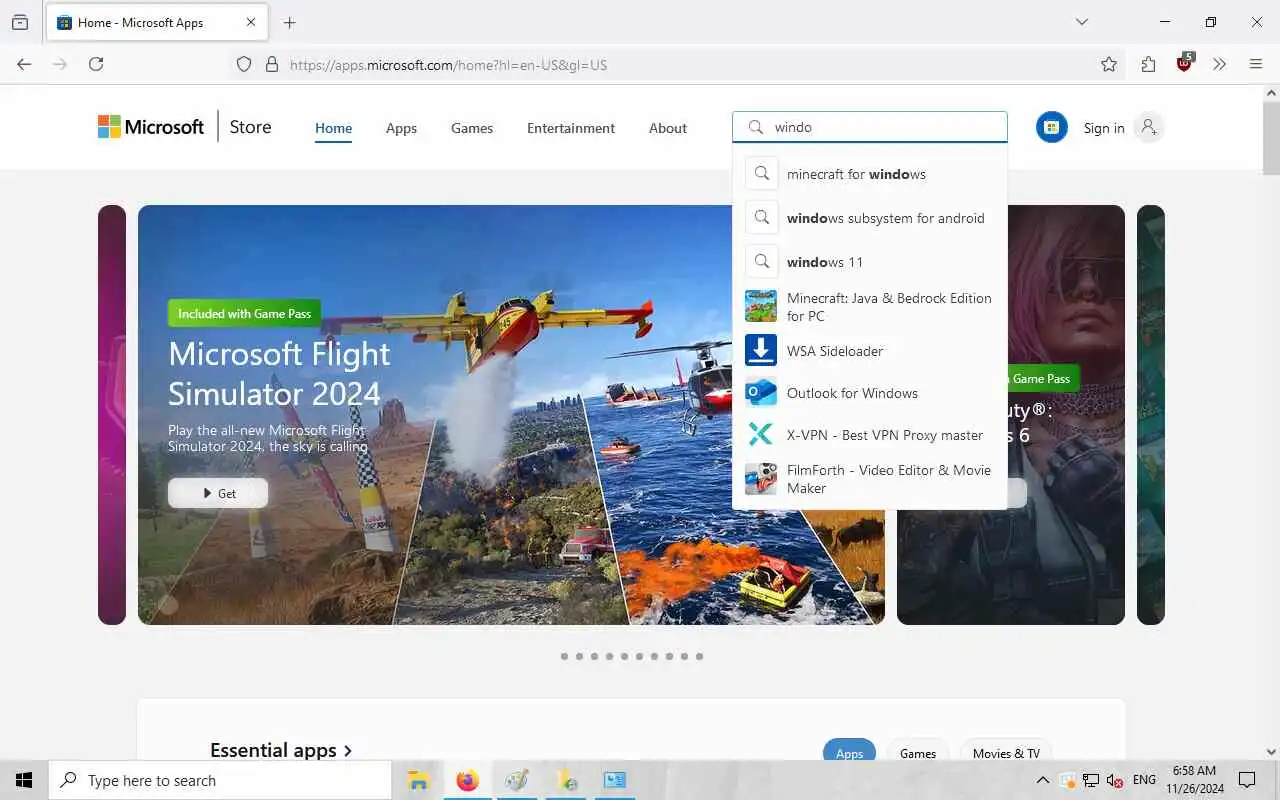Viewport: 1280px width, 800px height.
Task: Close the Home - Microsoft Apps tab
Action: [x=251, y=22]
